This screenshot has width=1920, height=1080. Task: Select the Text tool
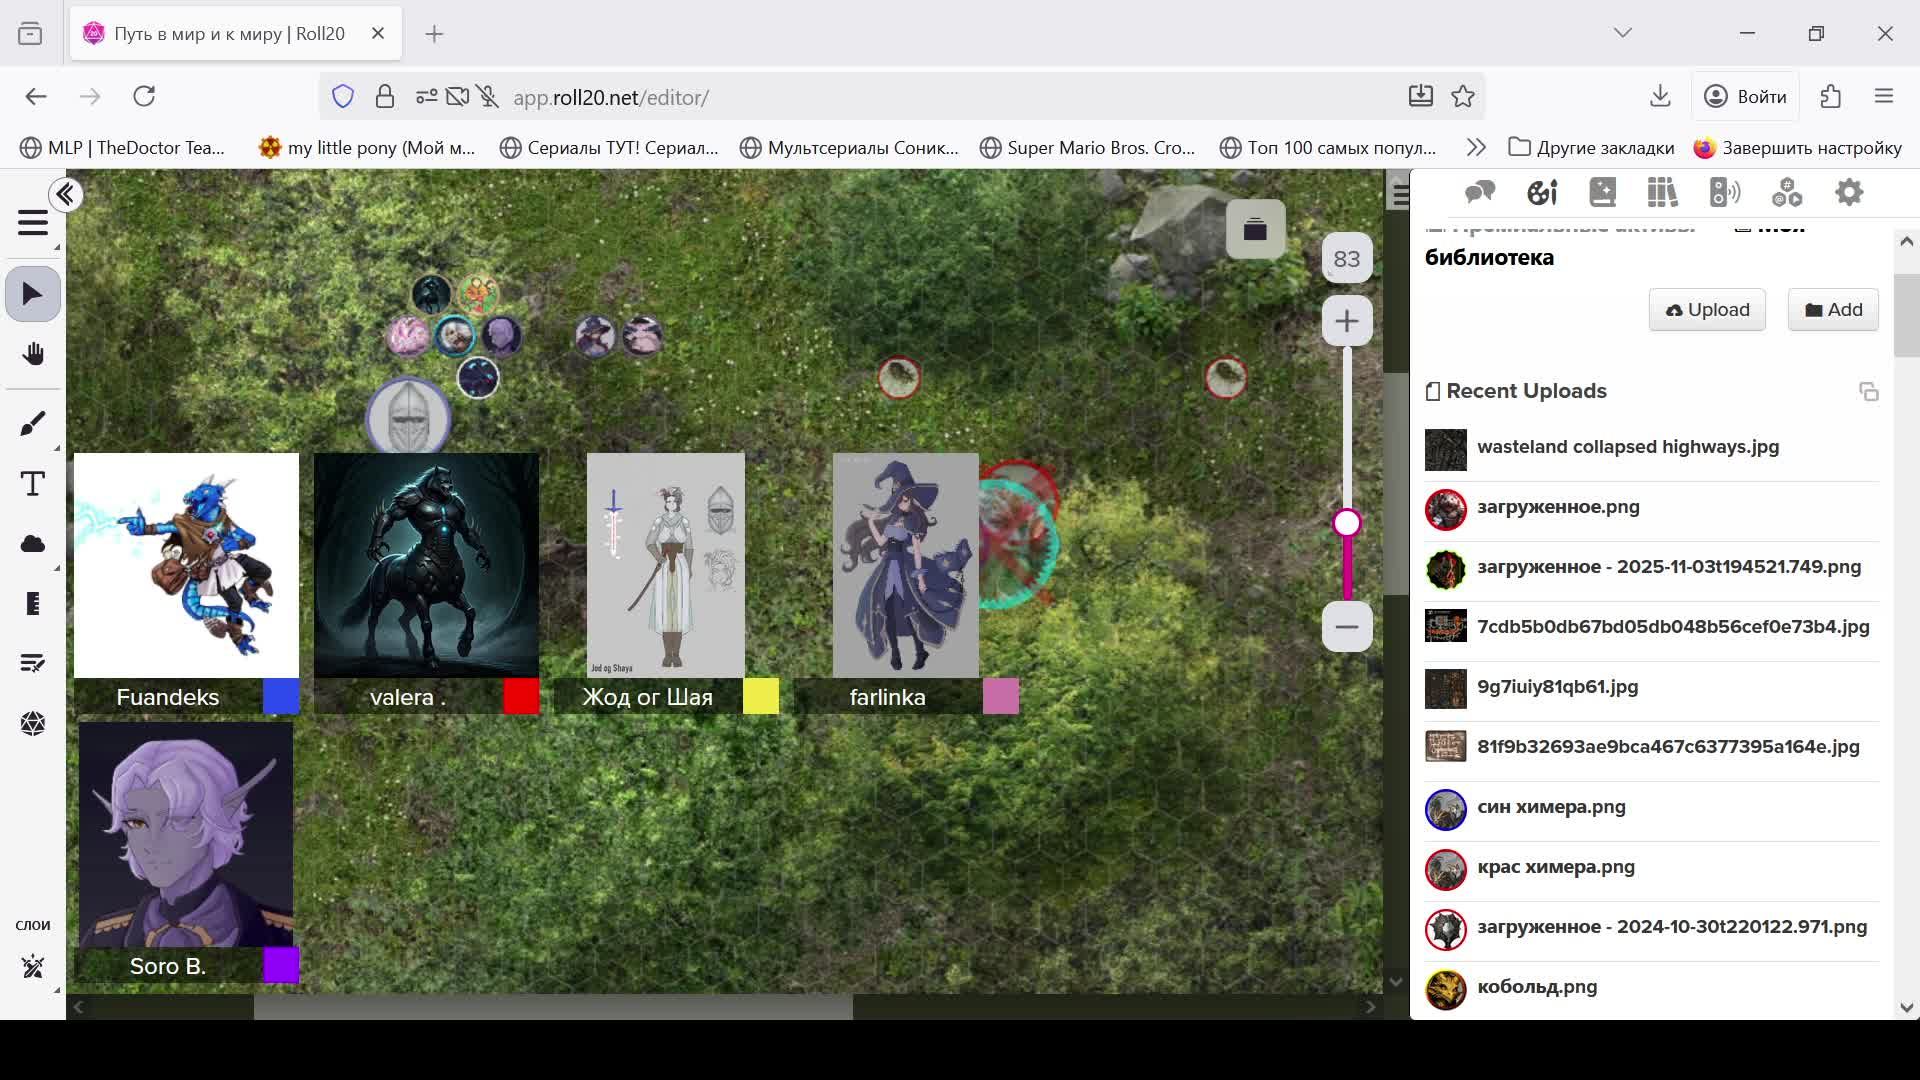click(33, 484)
